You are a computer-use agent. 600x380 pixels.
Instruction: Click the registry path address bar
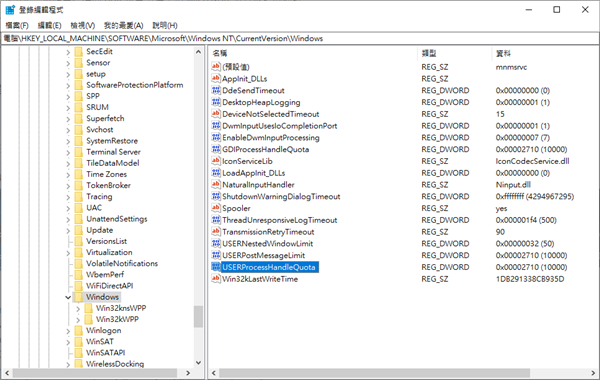point(300,39)
